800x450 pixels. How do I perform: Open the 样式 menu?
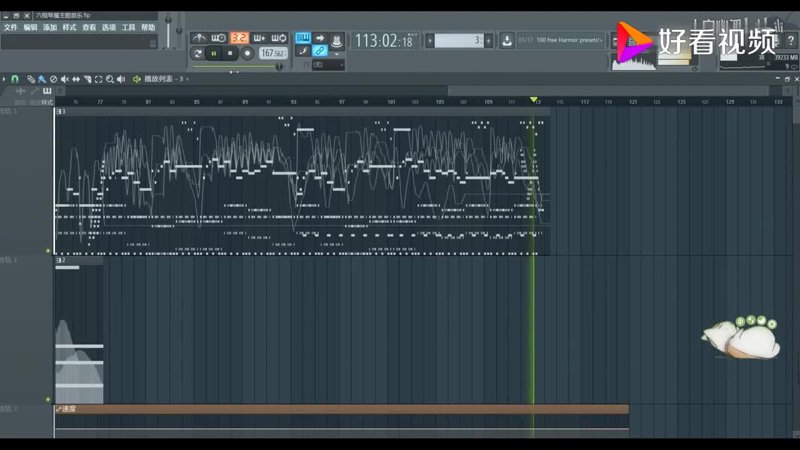69,28
